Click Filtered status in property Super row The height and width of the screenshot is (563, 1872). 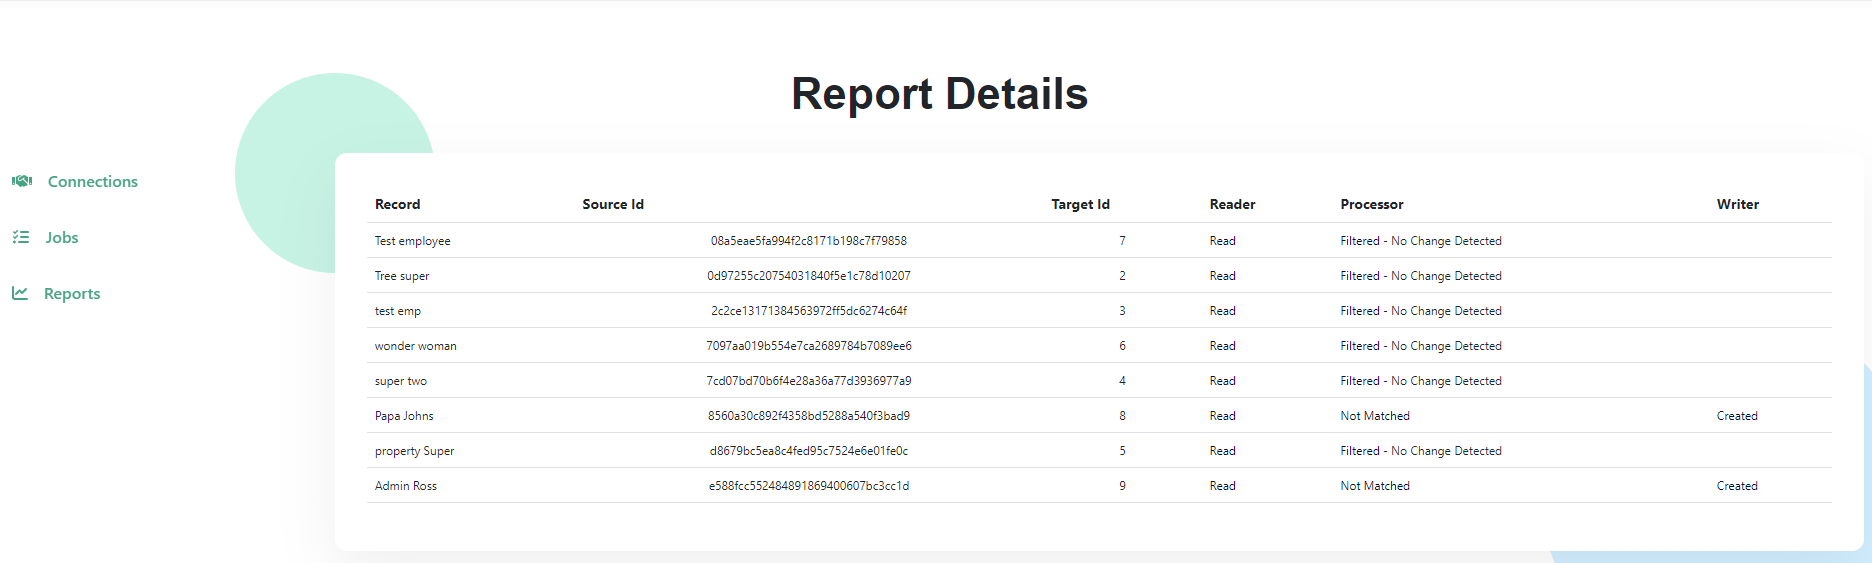pyautogui.click(x=1421, y=451)
